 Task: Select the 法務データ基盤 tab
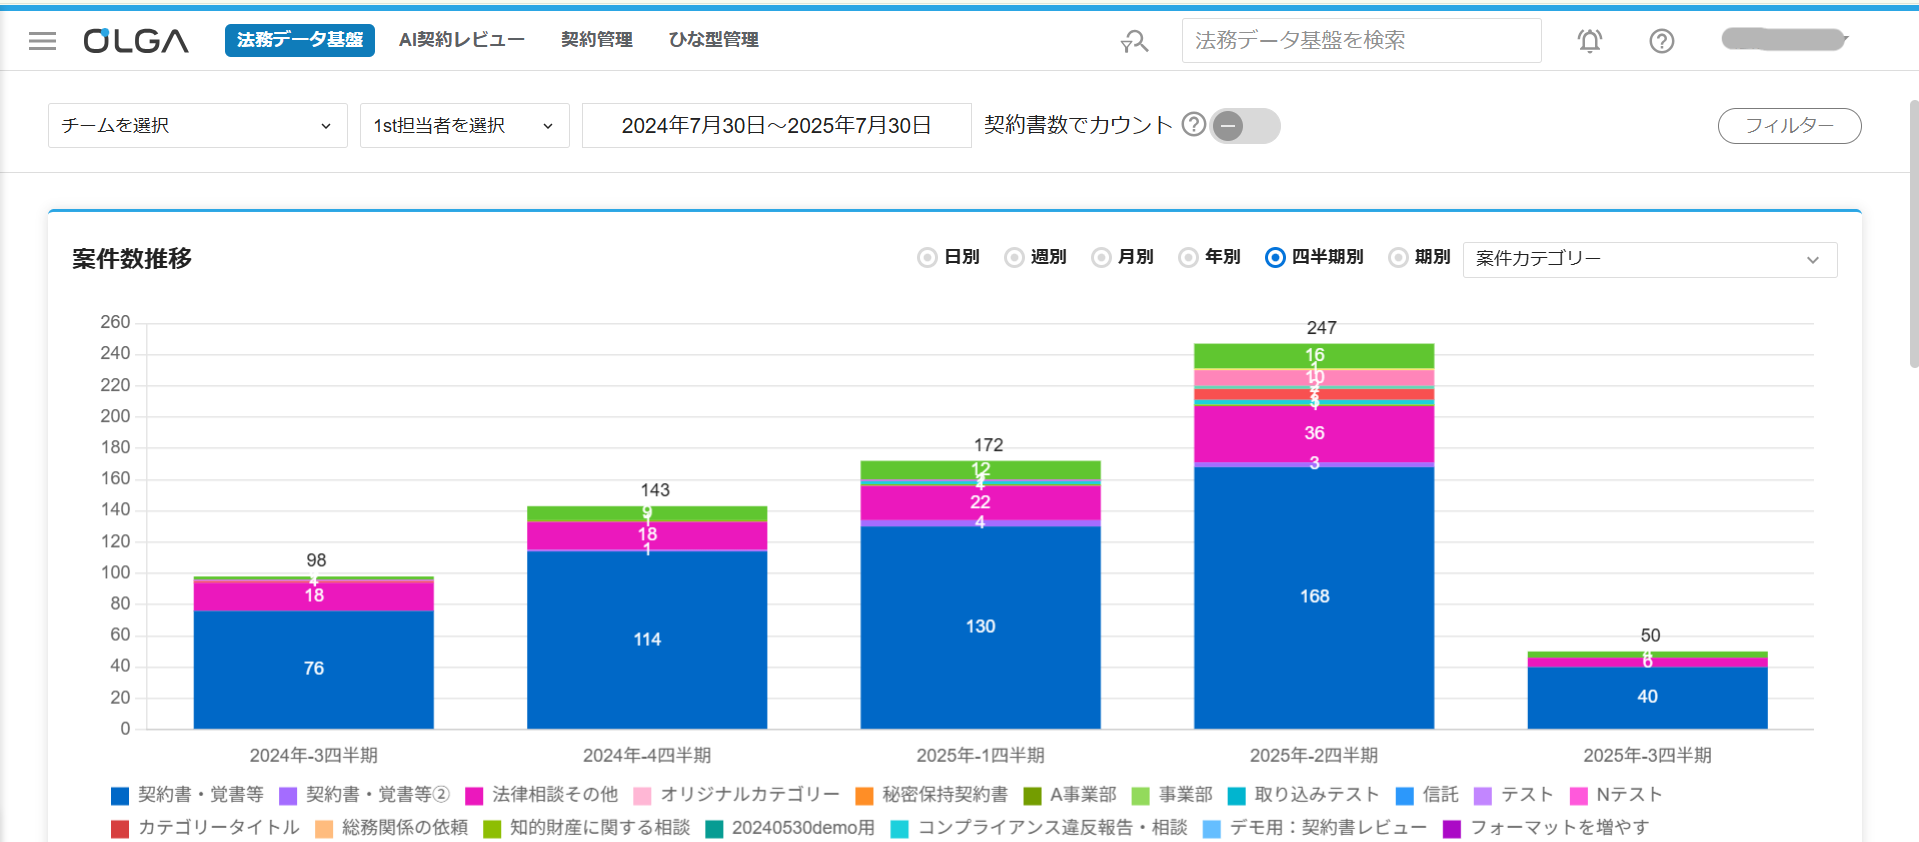pos(300,40)
